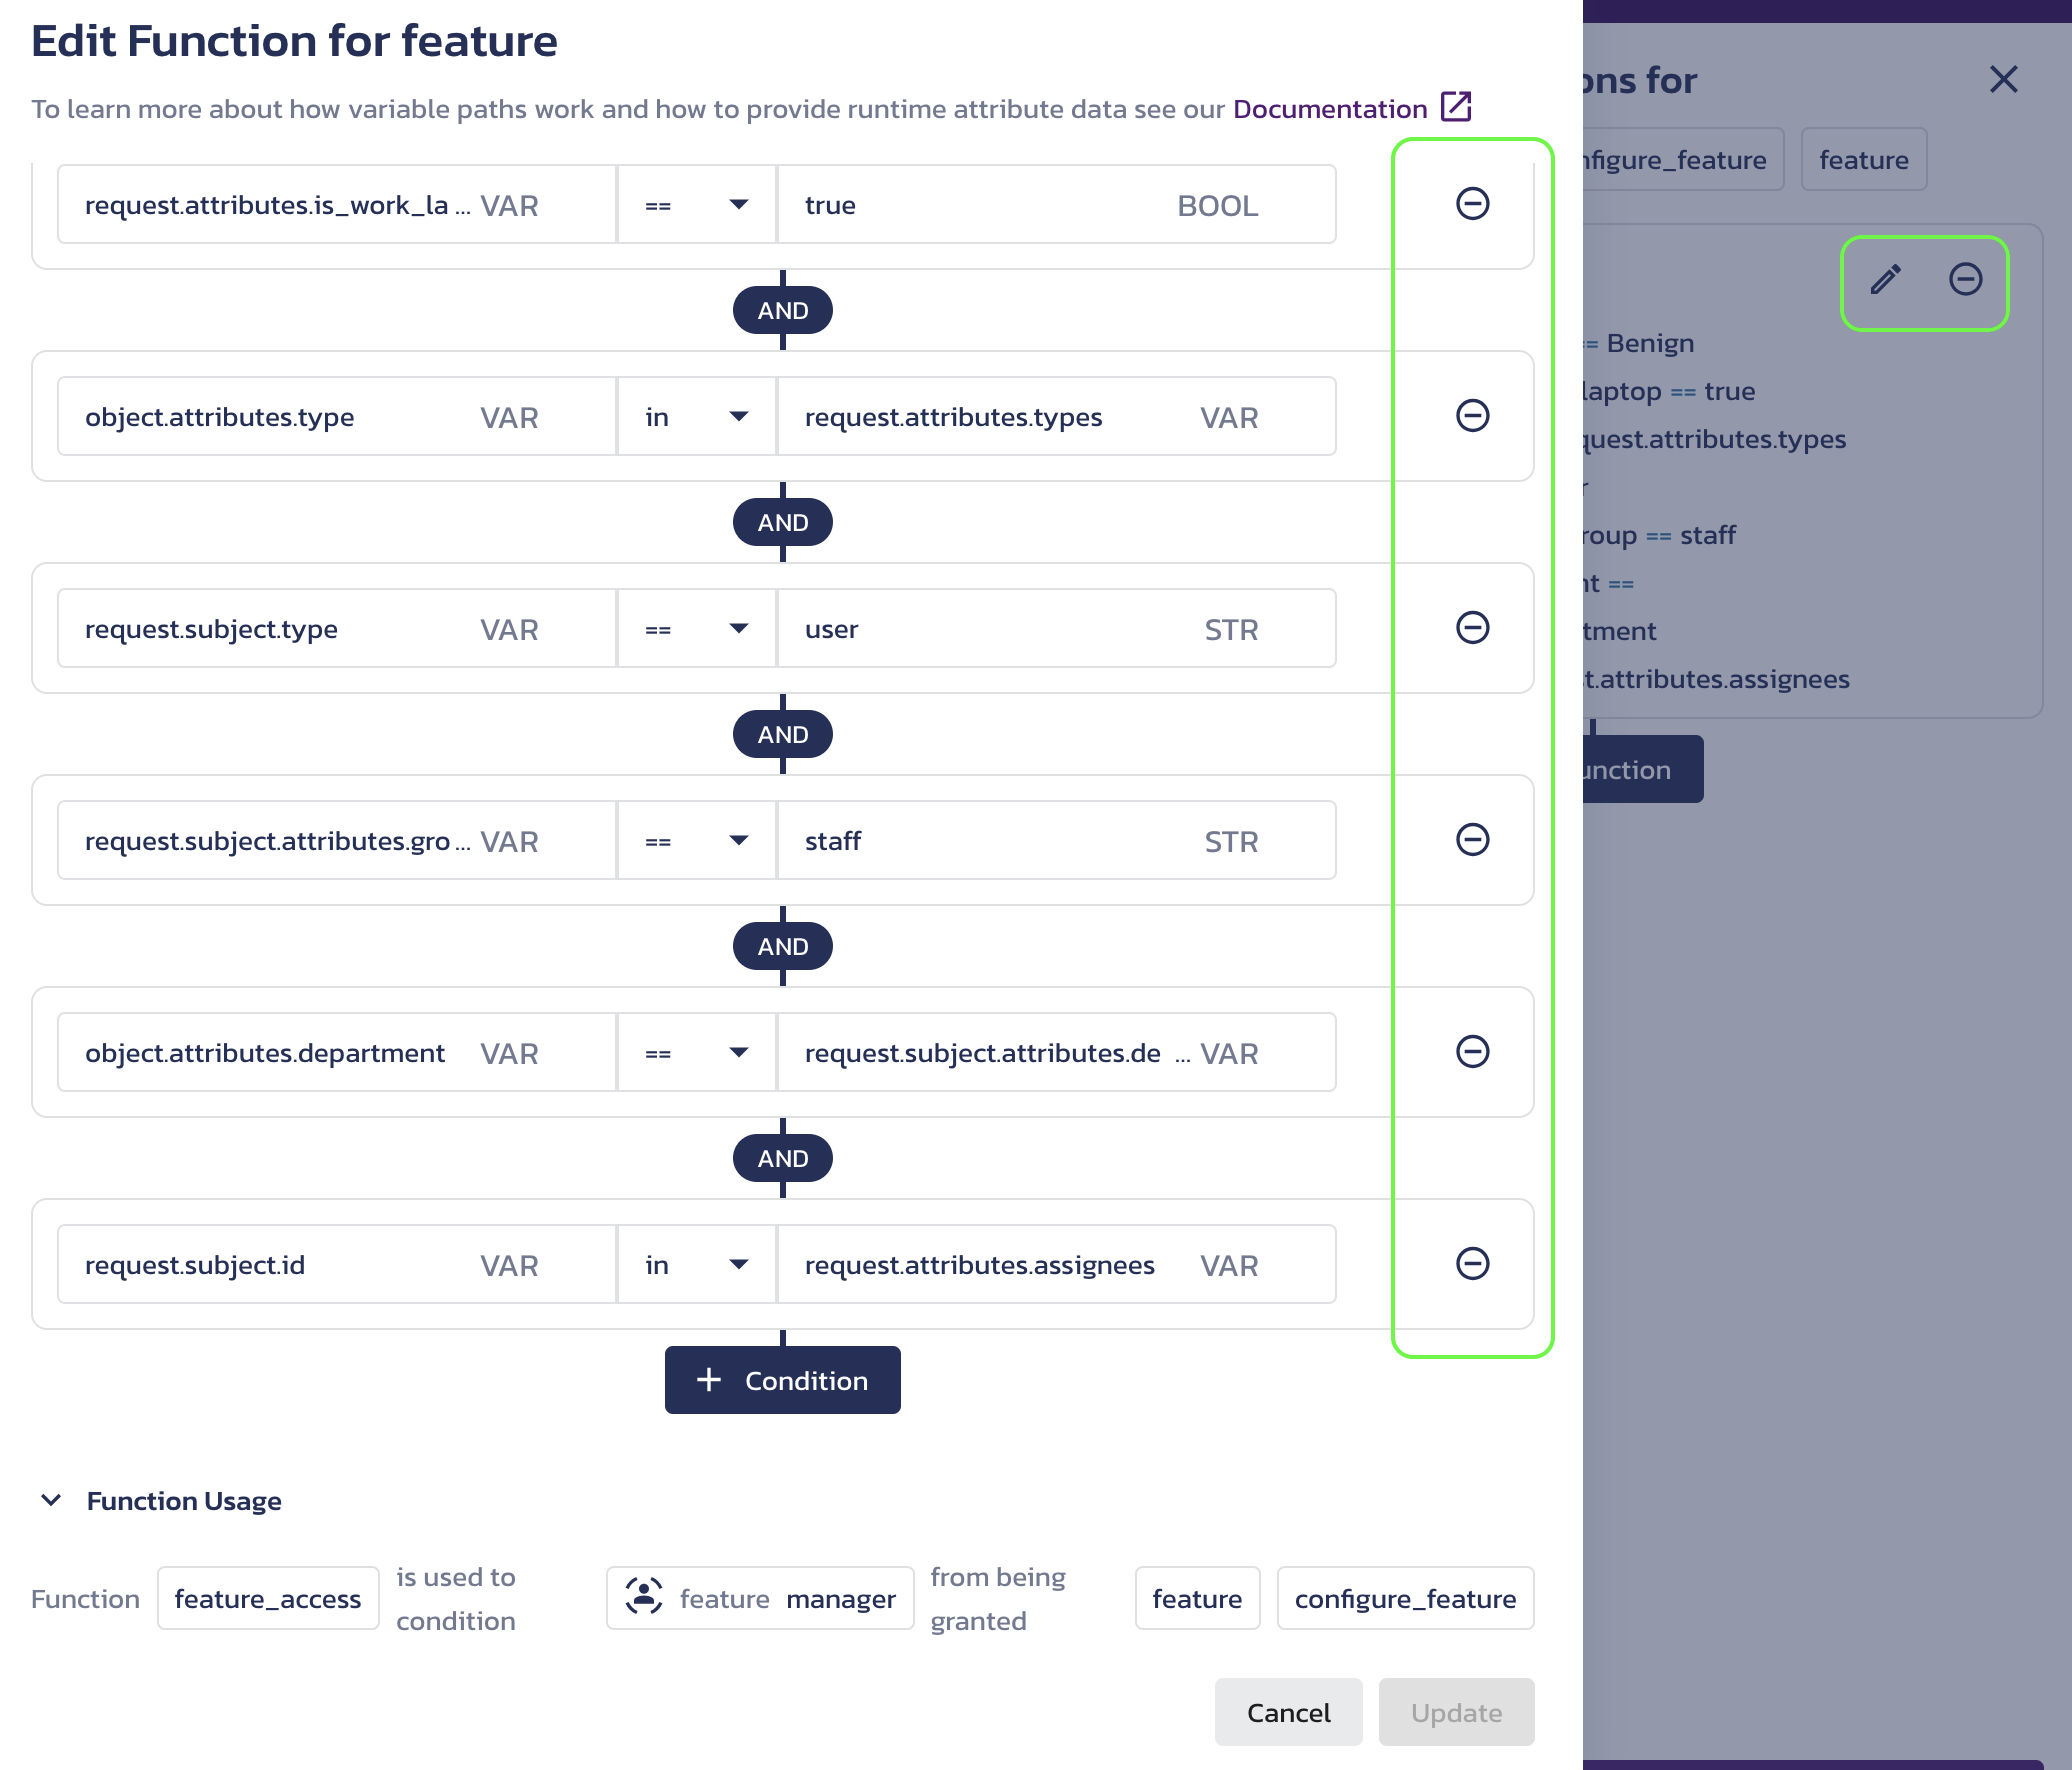The width and height of the screenshot is (2072, 1770).
Task: Toggle the third AND logic connector
Action: [x=781, y=734]
